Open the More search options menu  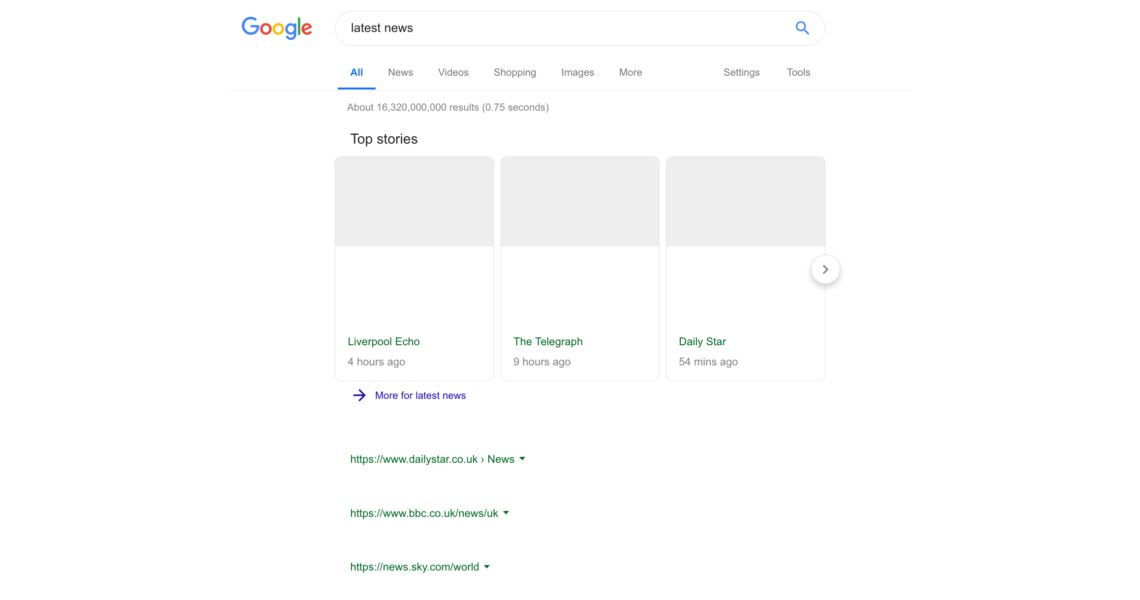[630, 72]
